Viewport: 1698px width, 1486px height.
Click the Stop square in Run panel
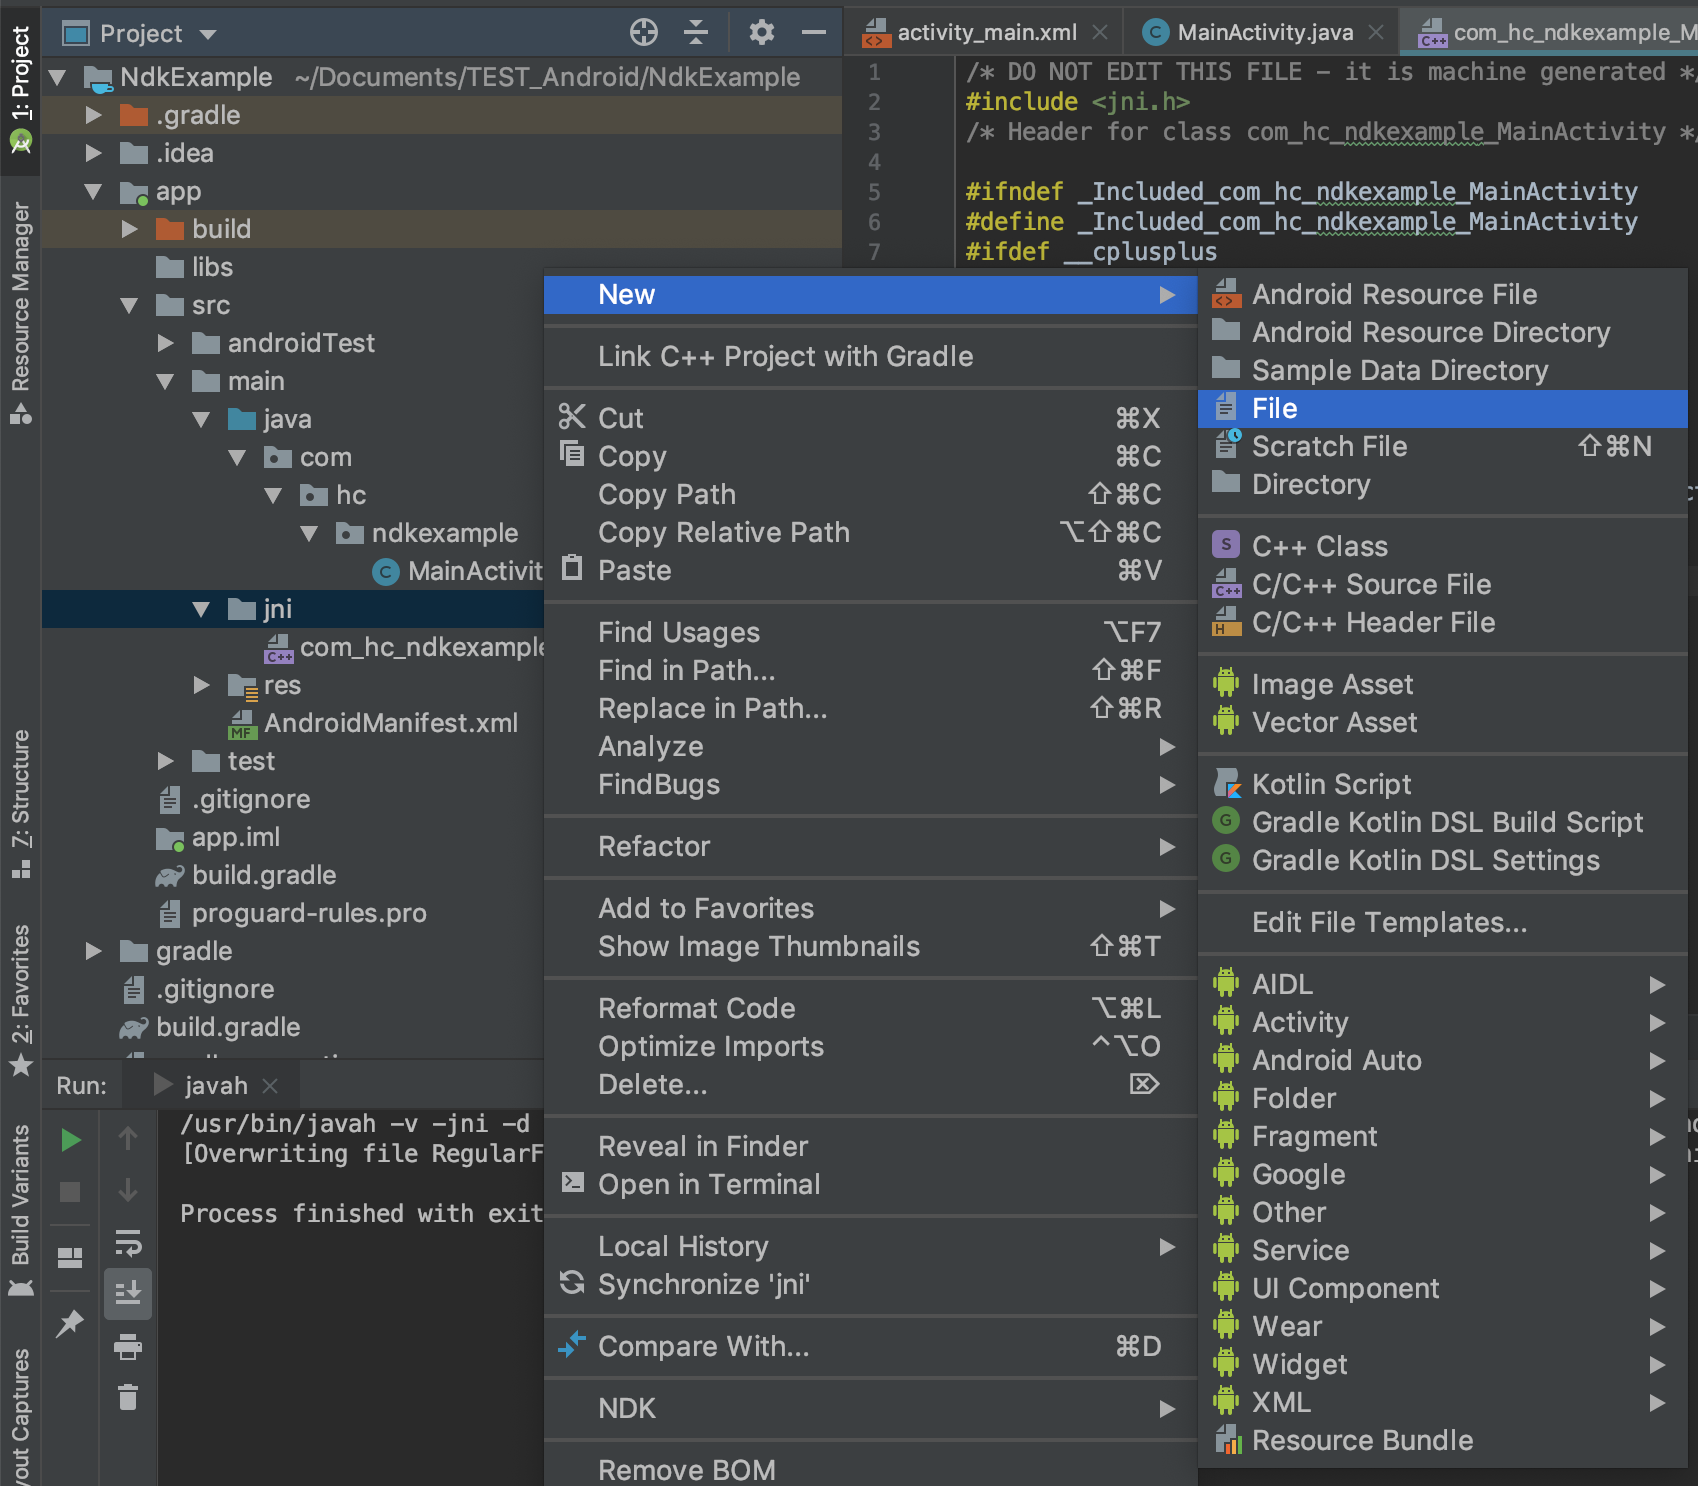(70, 1192)
